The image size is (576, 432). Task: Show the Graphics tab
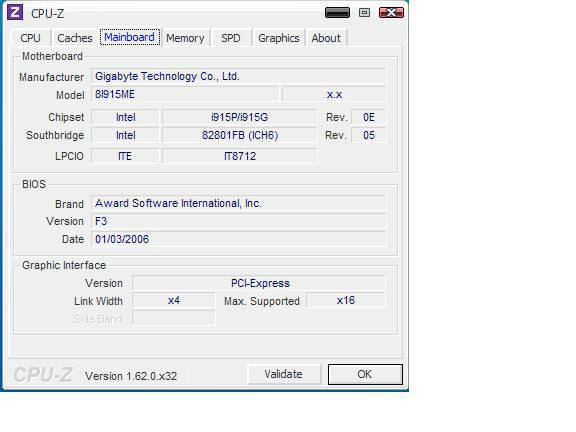(278, 38)
